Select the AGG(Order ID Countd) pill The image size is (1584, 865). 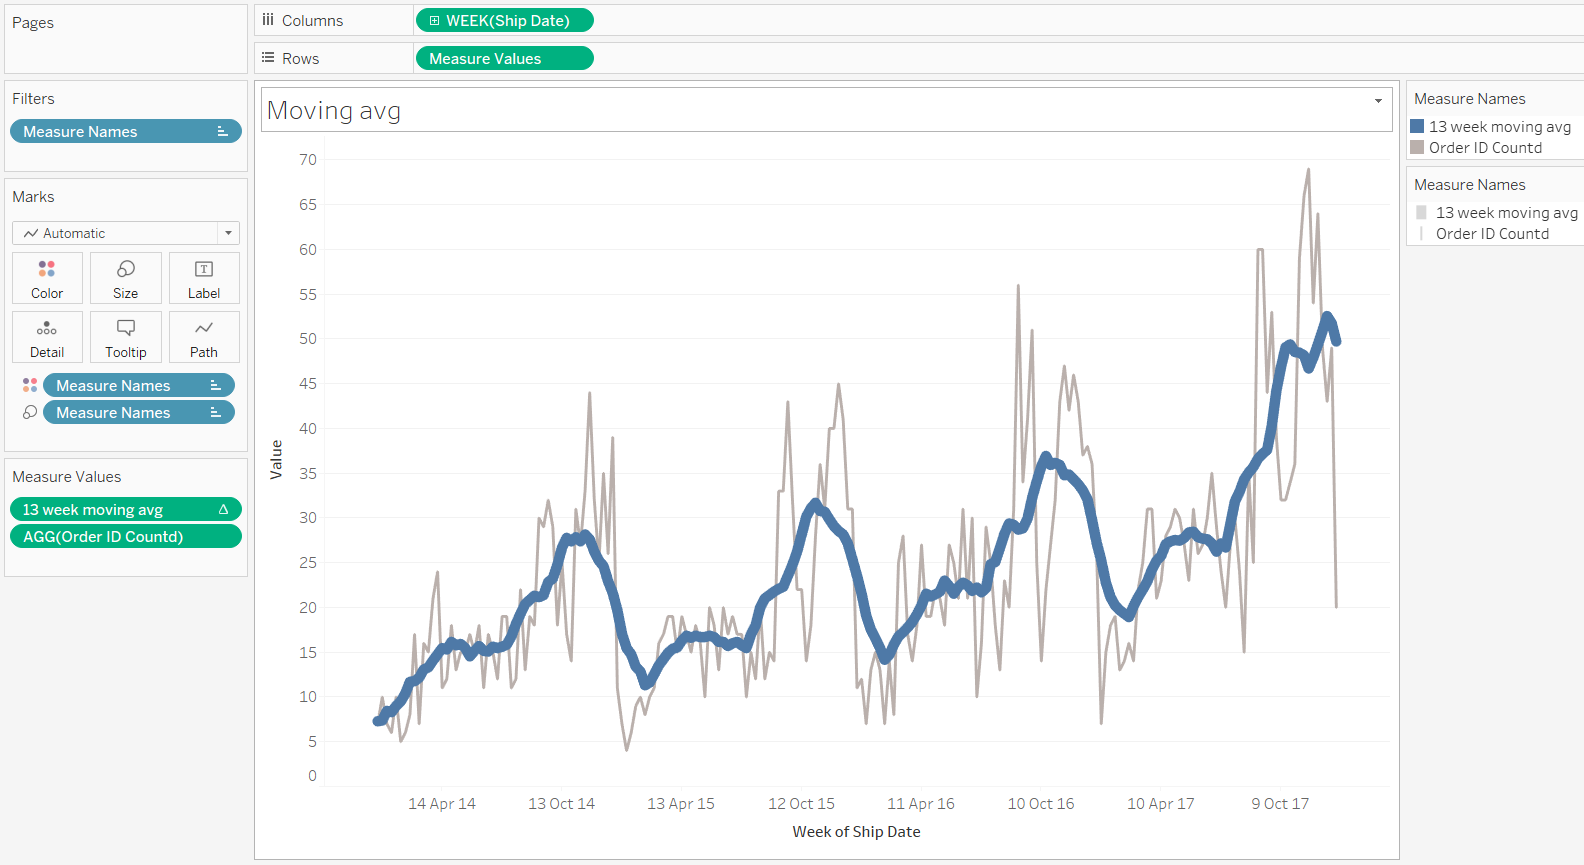[126, 537]
